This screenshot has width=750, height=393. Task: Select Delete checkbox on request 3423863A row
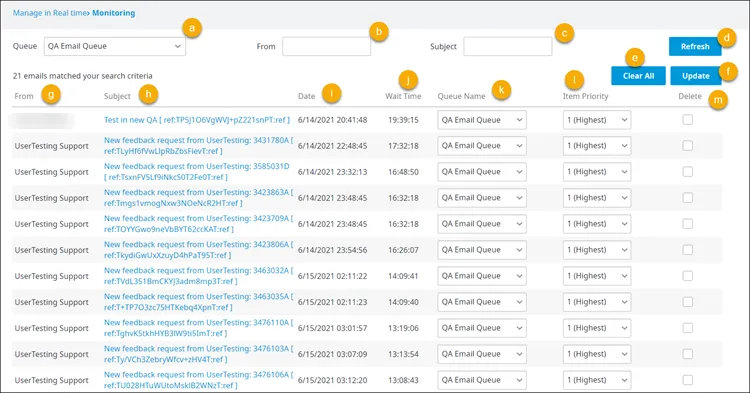click(687, 197)
